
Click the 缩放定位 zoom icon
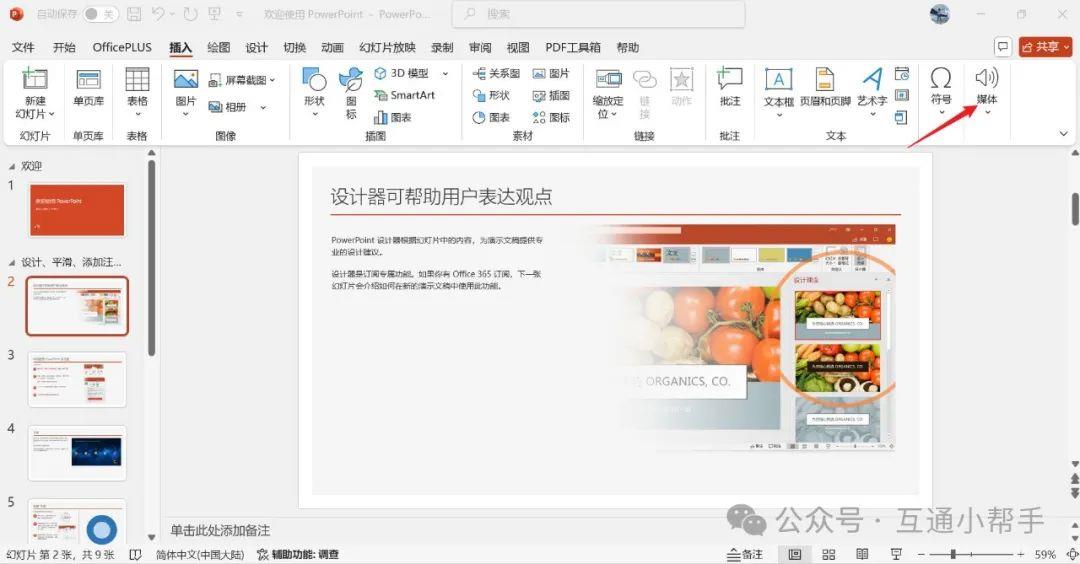(x=608, y=79)
